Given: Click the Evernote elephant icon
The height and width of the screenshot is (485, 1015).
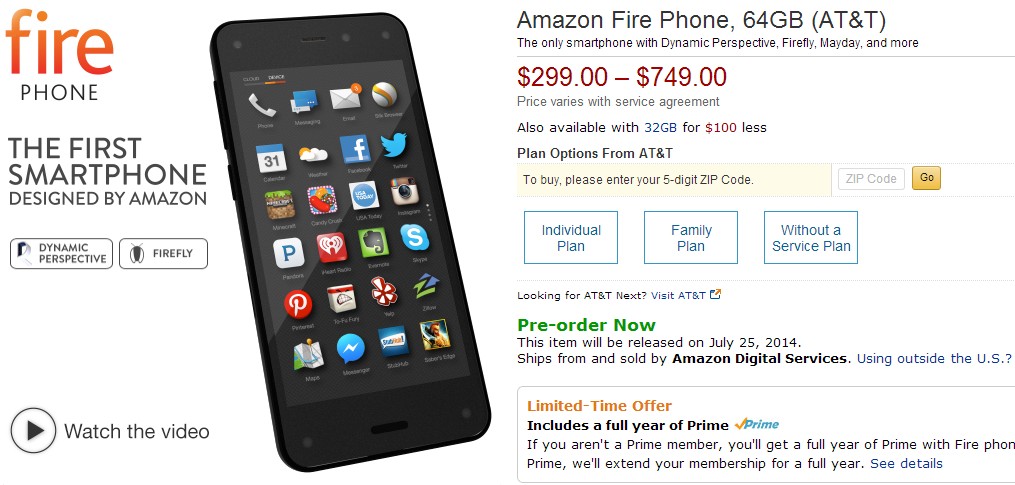Looking at the screenshot, I should pos(374,243).
